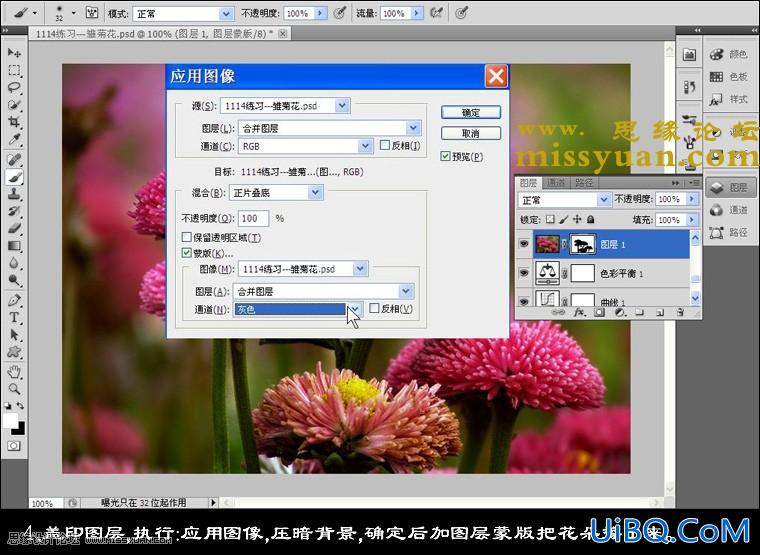Select the 1114练习 document tab
Image resolution: width=760 pixels, height=555 pixels.
click(x=160, y=34)
